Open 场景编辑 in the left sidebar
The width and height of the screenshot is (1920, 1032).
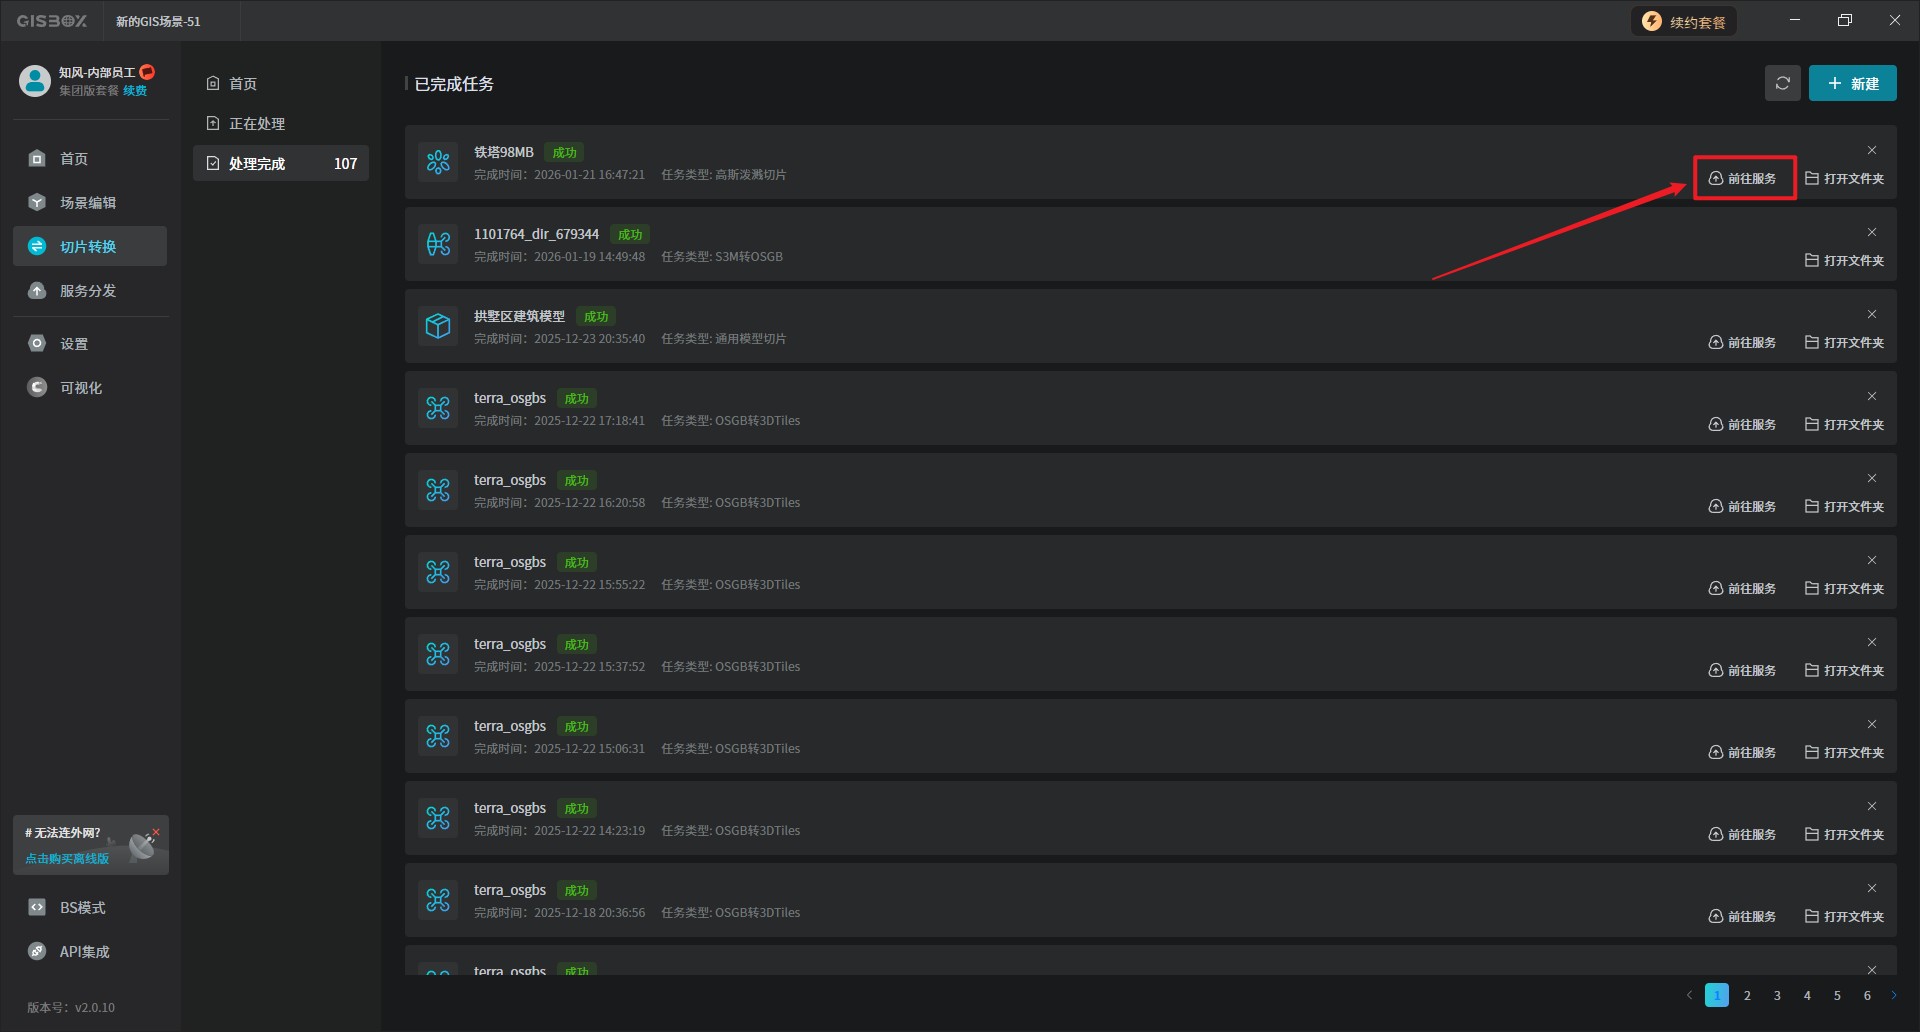[88, 203]
